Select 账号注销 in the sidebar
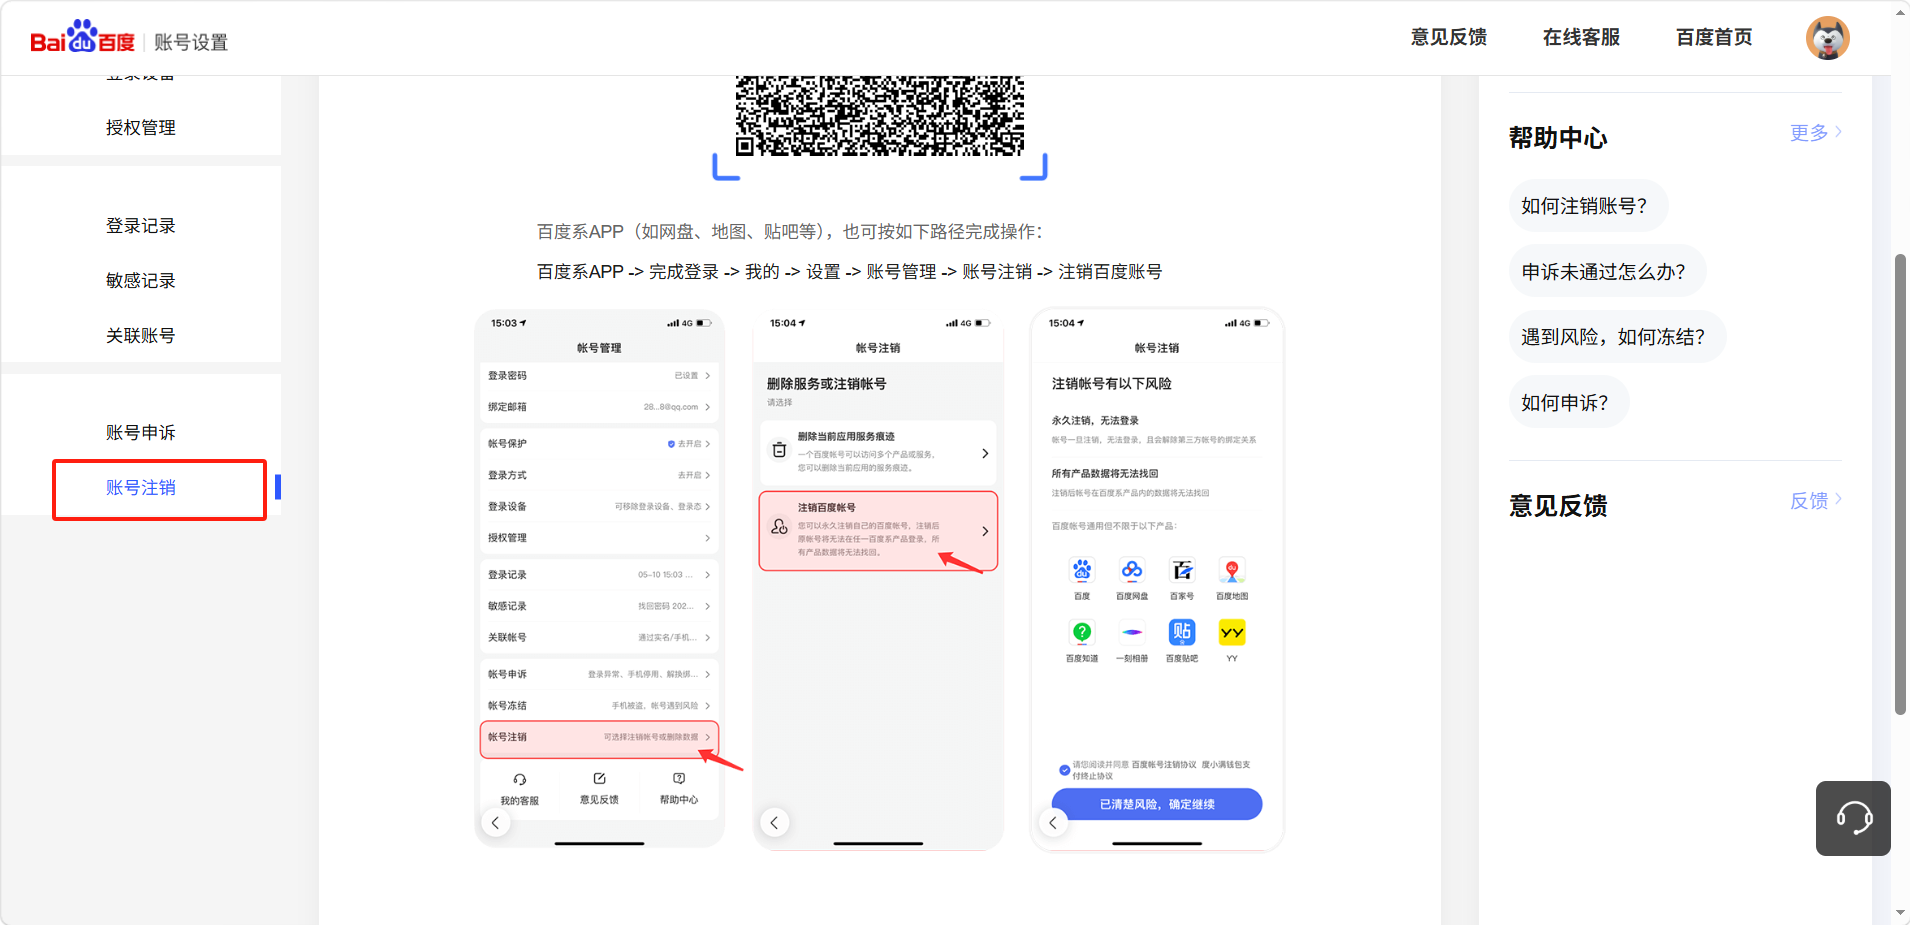This screenshot has height=925, width=1910. click(x=141, y=488)
